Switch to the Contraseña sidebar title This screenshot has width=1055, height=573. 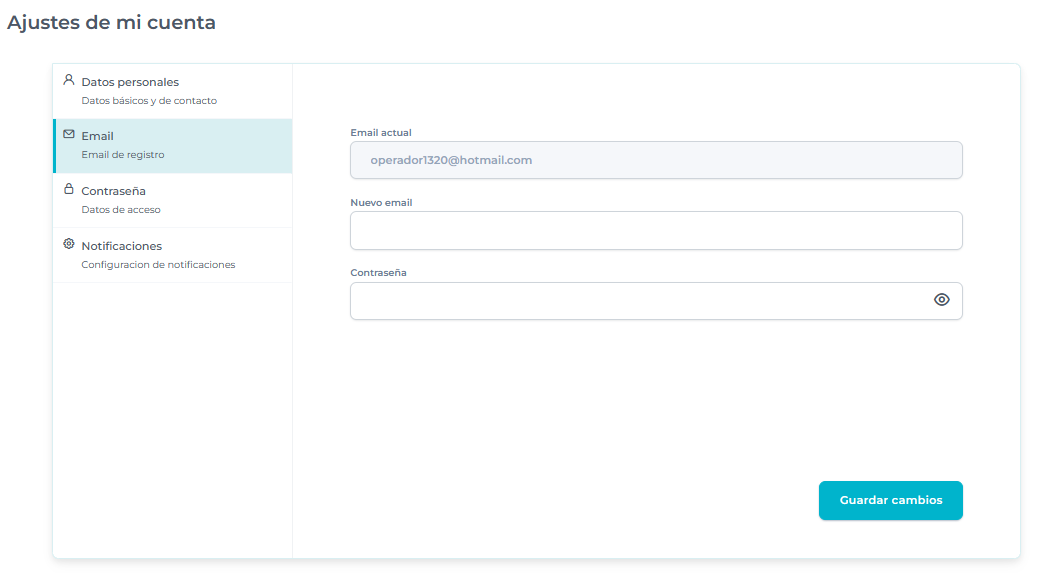click(x=113, y=191)
